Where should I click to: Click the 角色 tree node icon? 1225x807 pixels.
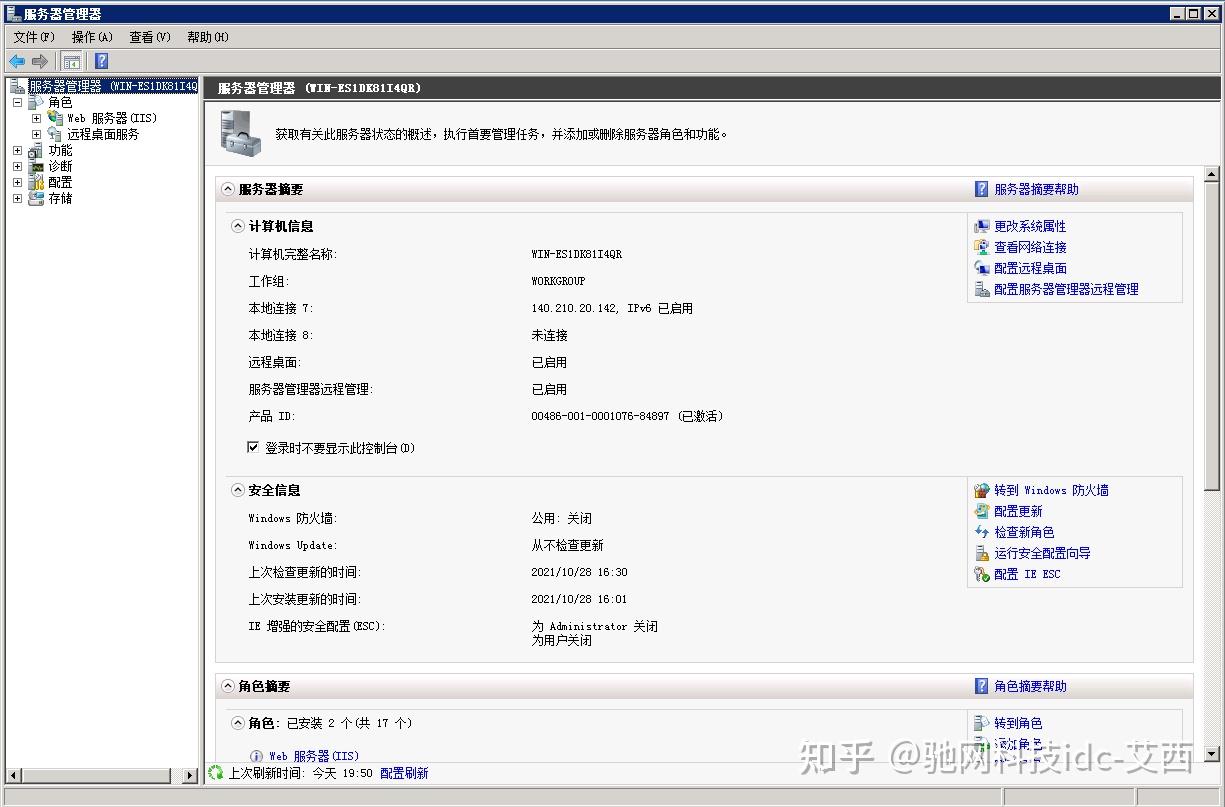(x=36, y=102)
